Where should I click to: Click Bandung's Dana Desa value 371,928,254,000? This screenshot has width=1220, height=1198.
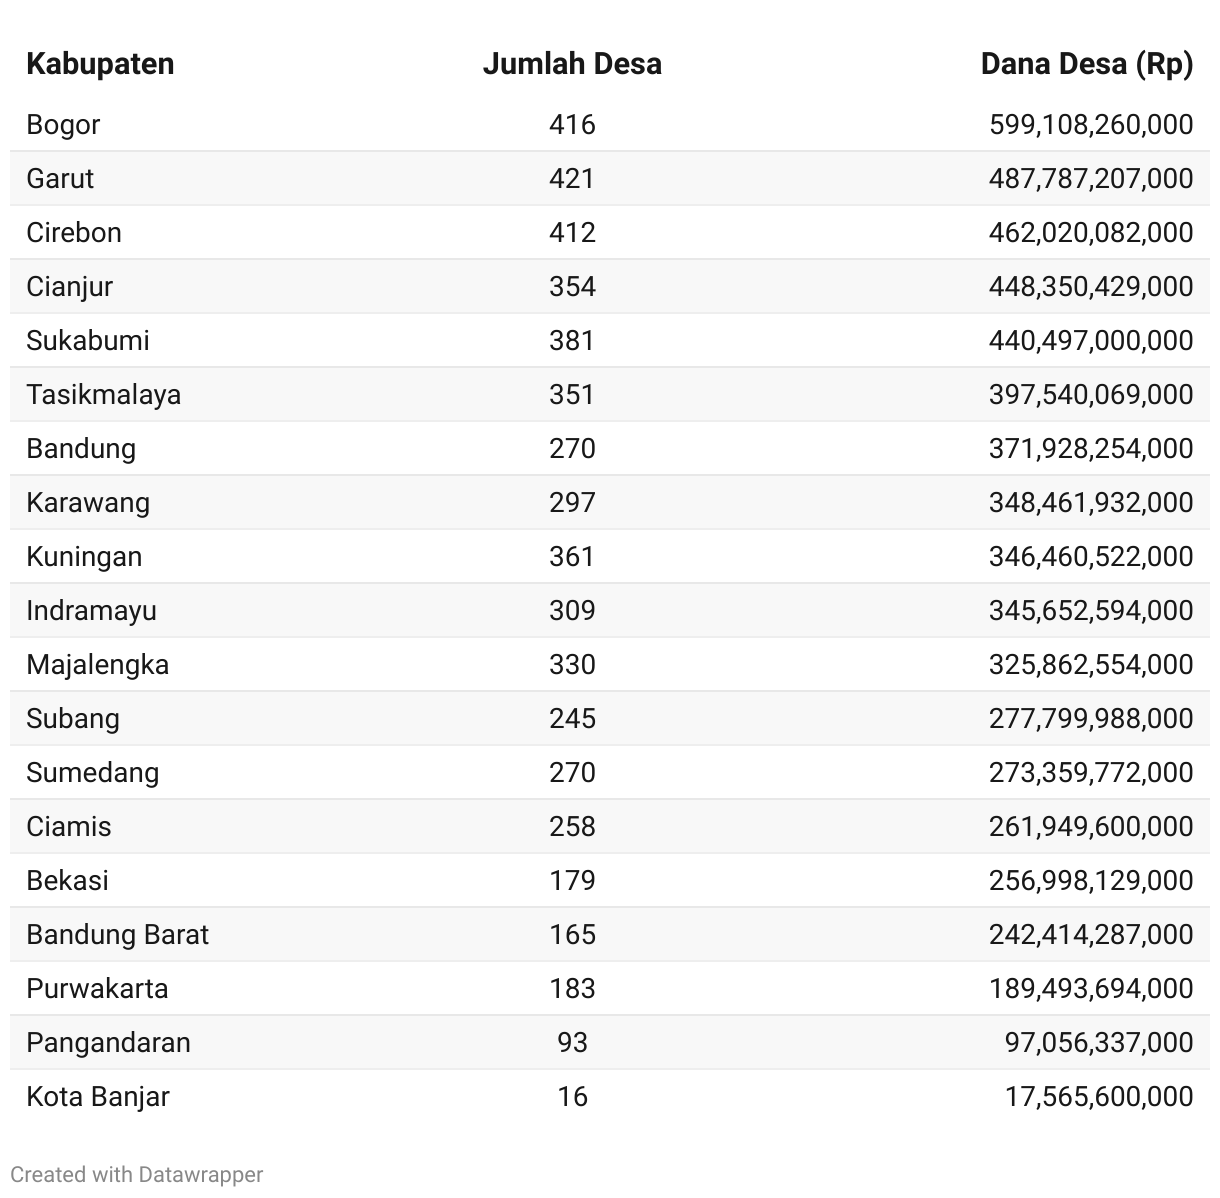tap(1091, 449)
